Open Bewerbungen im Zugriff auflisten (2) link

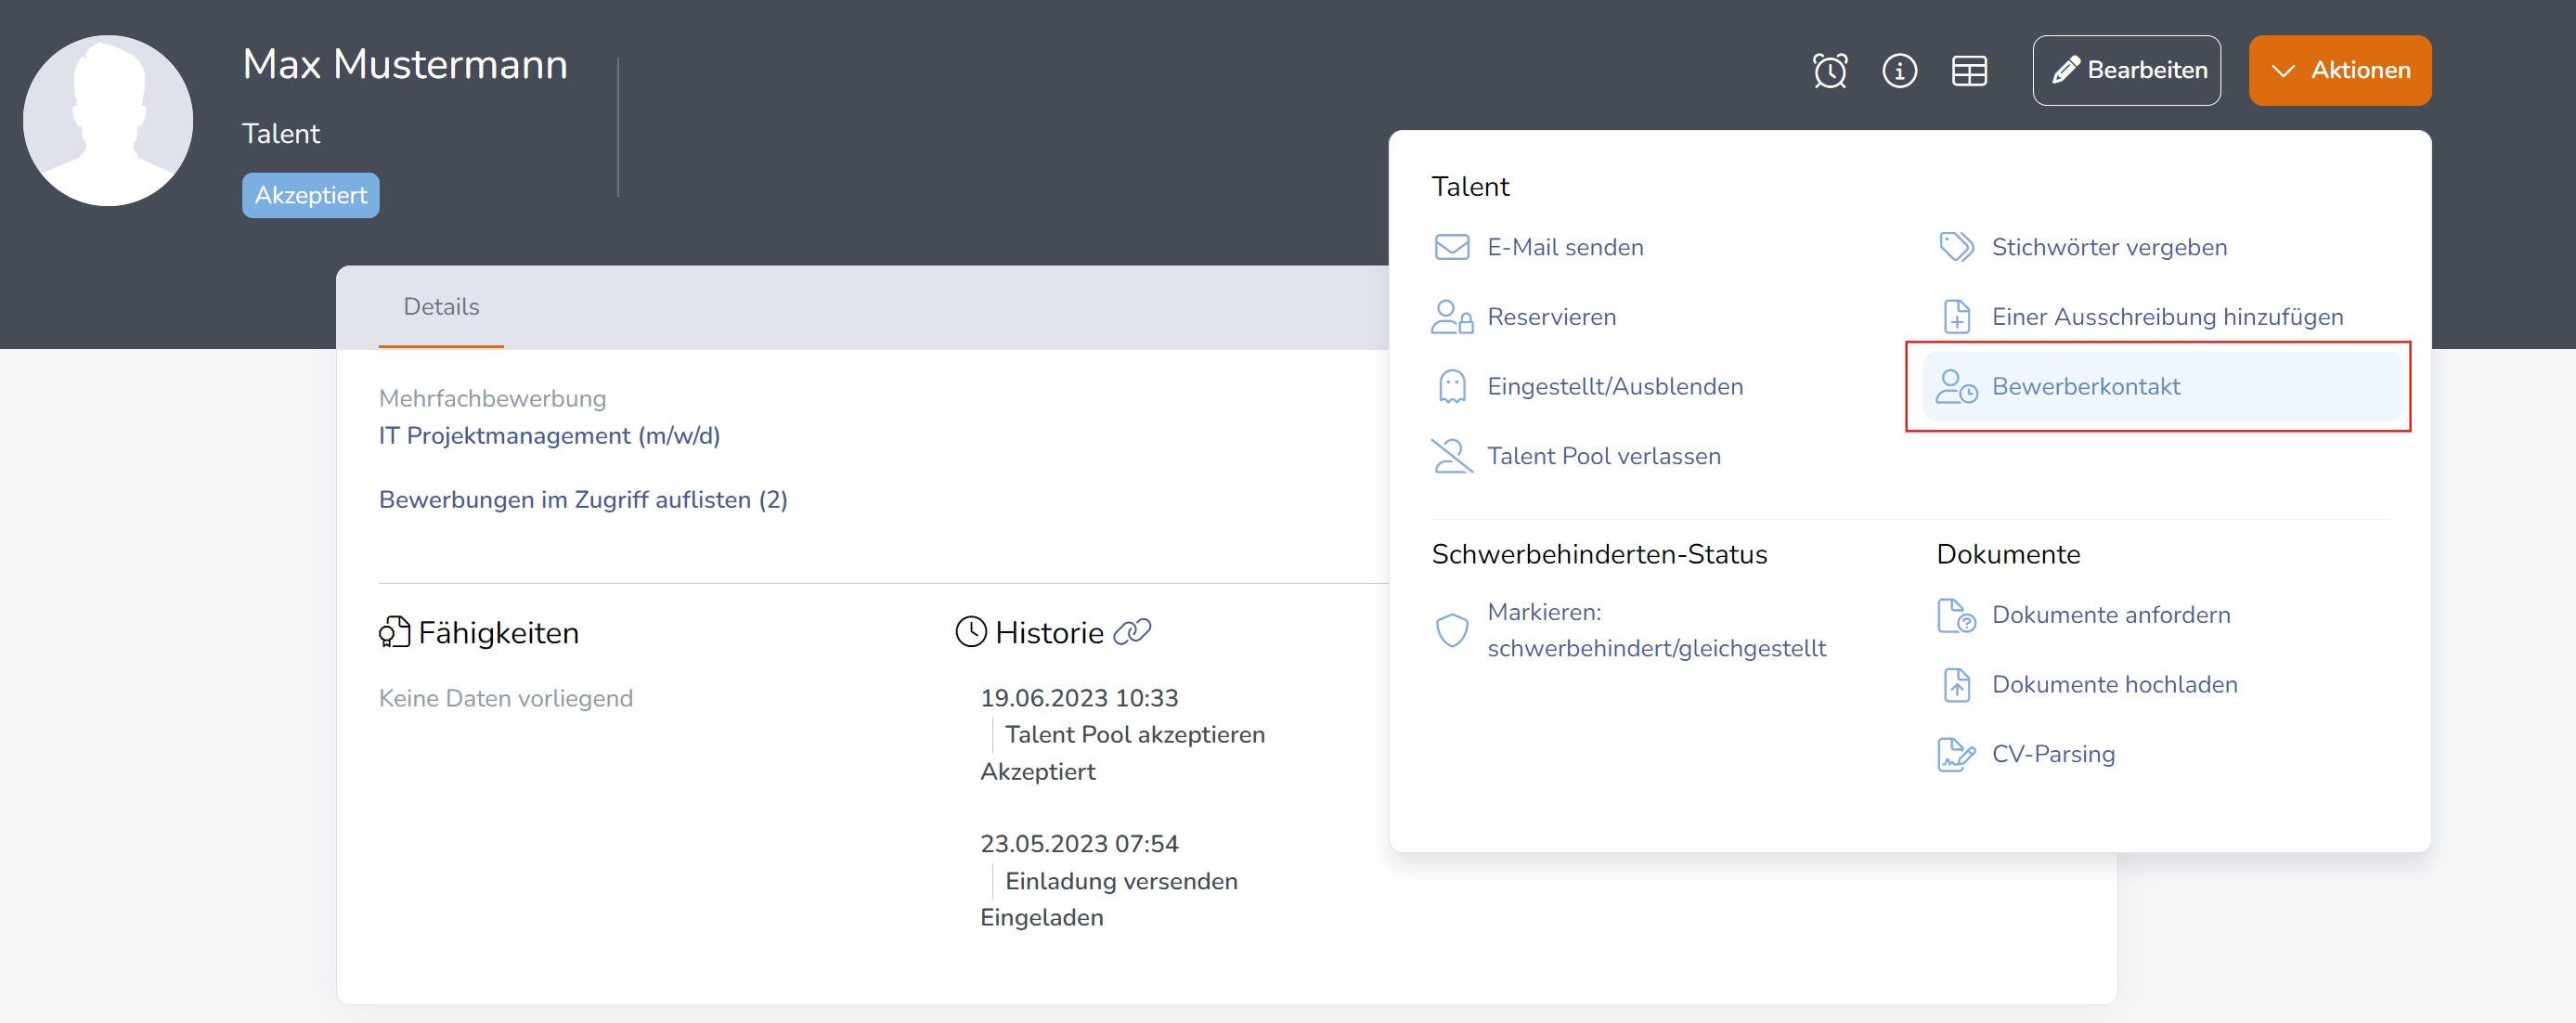pyautogui.click(x=583, y=500)
